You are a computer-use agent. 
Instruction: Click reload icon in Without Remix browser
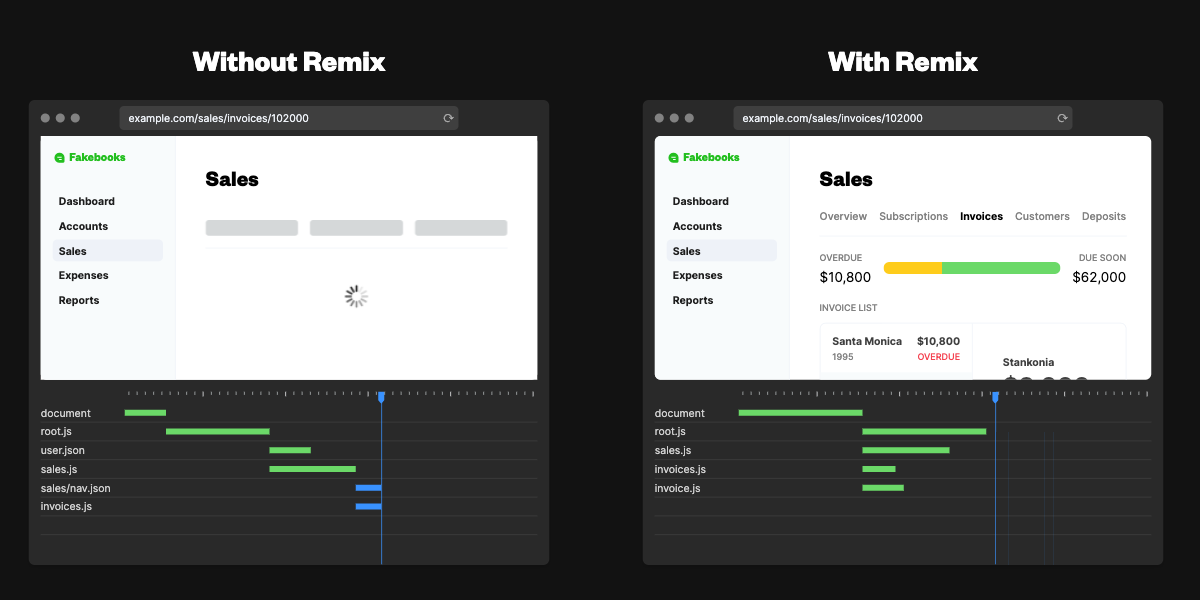point(449,118)
